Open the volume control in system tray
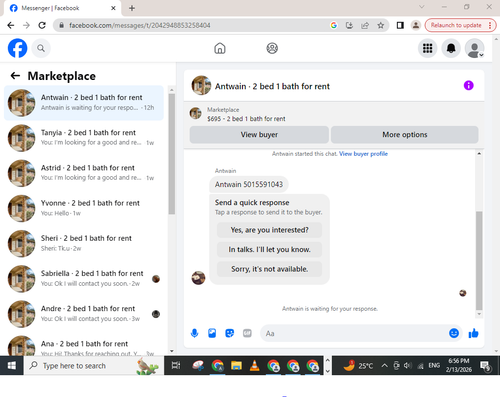 (x=408, y=366)
